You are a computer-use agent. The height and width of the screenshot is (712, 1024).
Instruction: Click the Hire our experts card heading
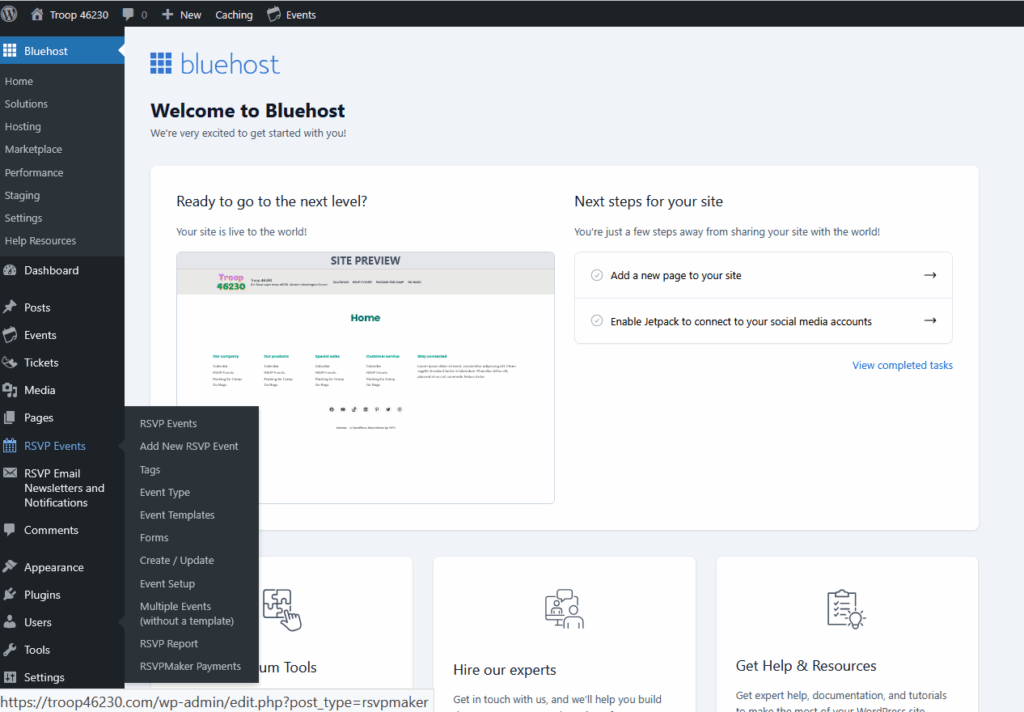coord(505,670)
